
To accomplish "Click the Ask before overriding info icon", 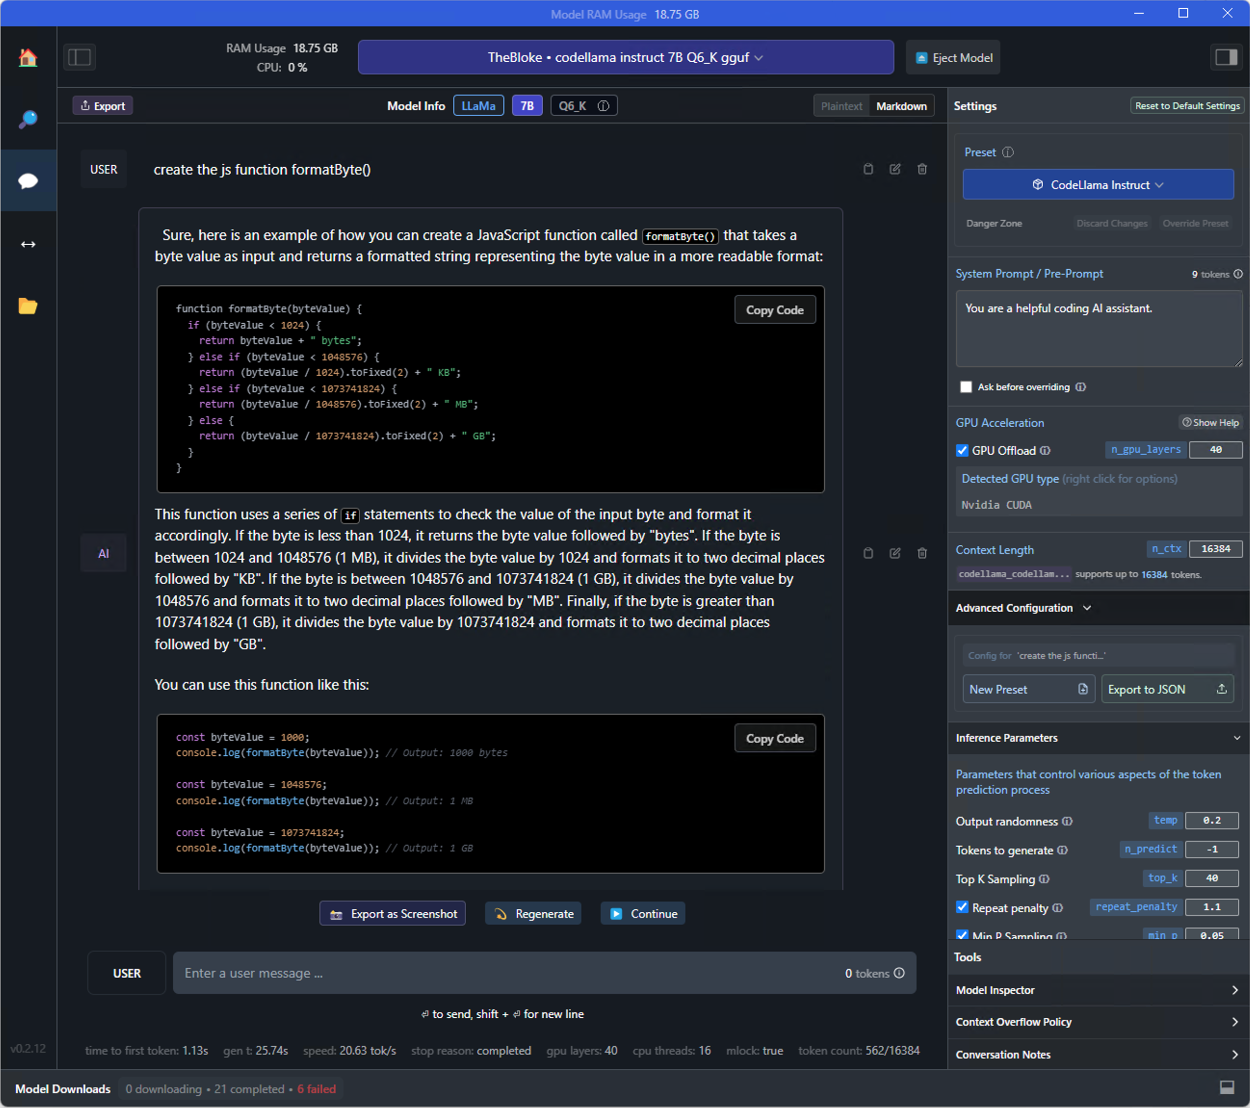I will 1080,387.
